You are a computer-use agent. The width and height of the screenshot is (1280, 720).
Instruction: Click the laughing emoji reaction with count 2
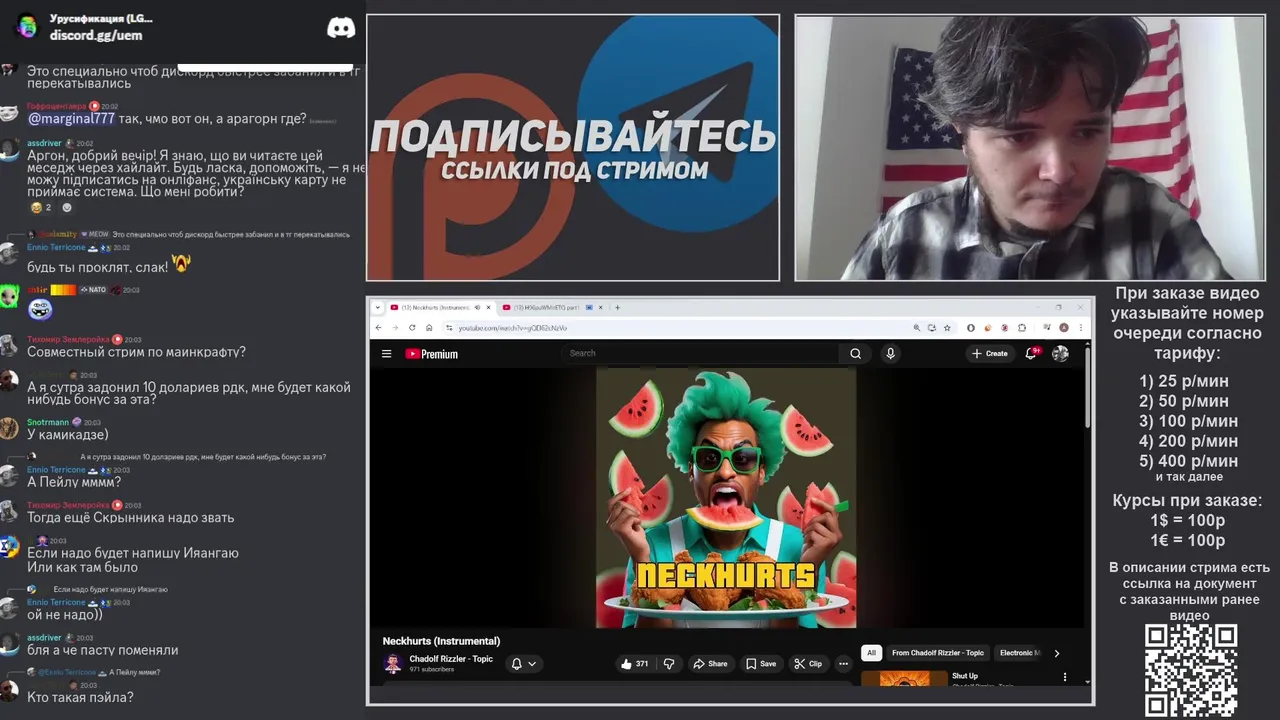click(x=42, y=208)
